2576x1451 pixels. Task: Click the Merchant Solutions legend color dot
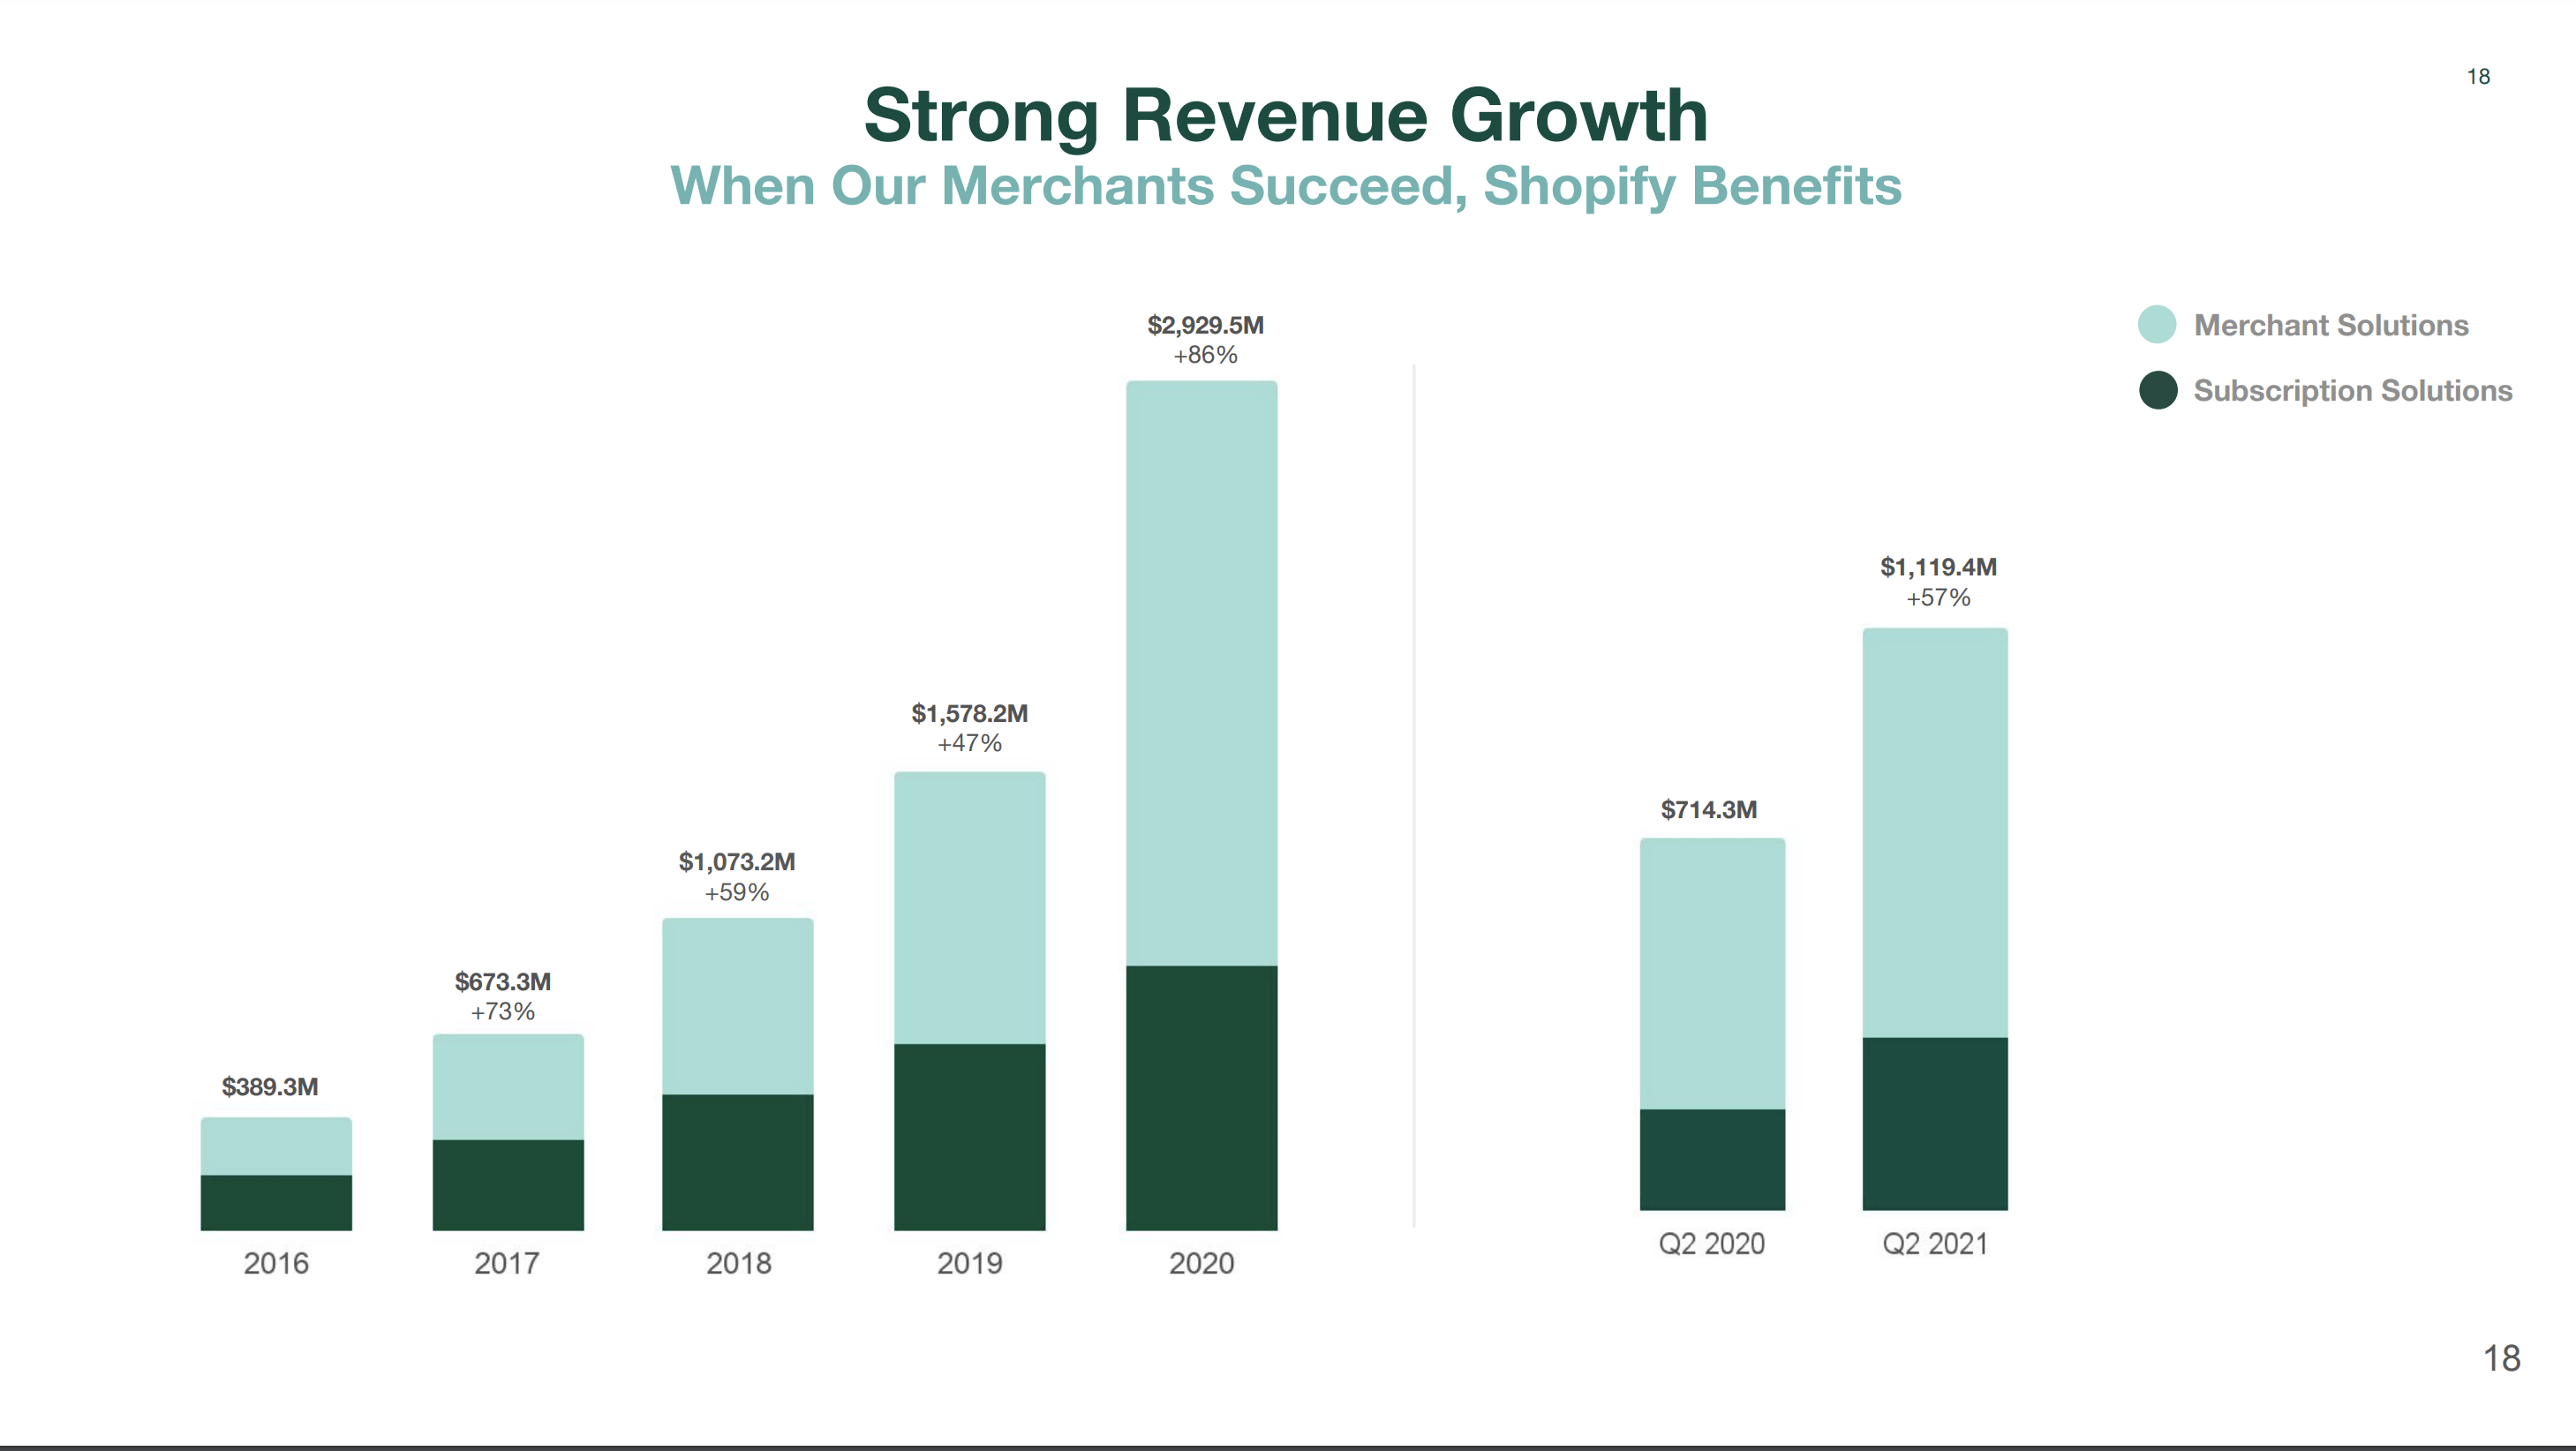2157,325
